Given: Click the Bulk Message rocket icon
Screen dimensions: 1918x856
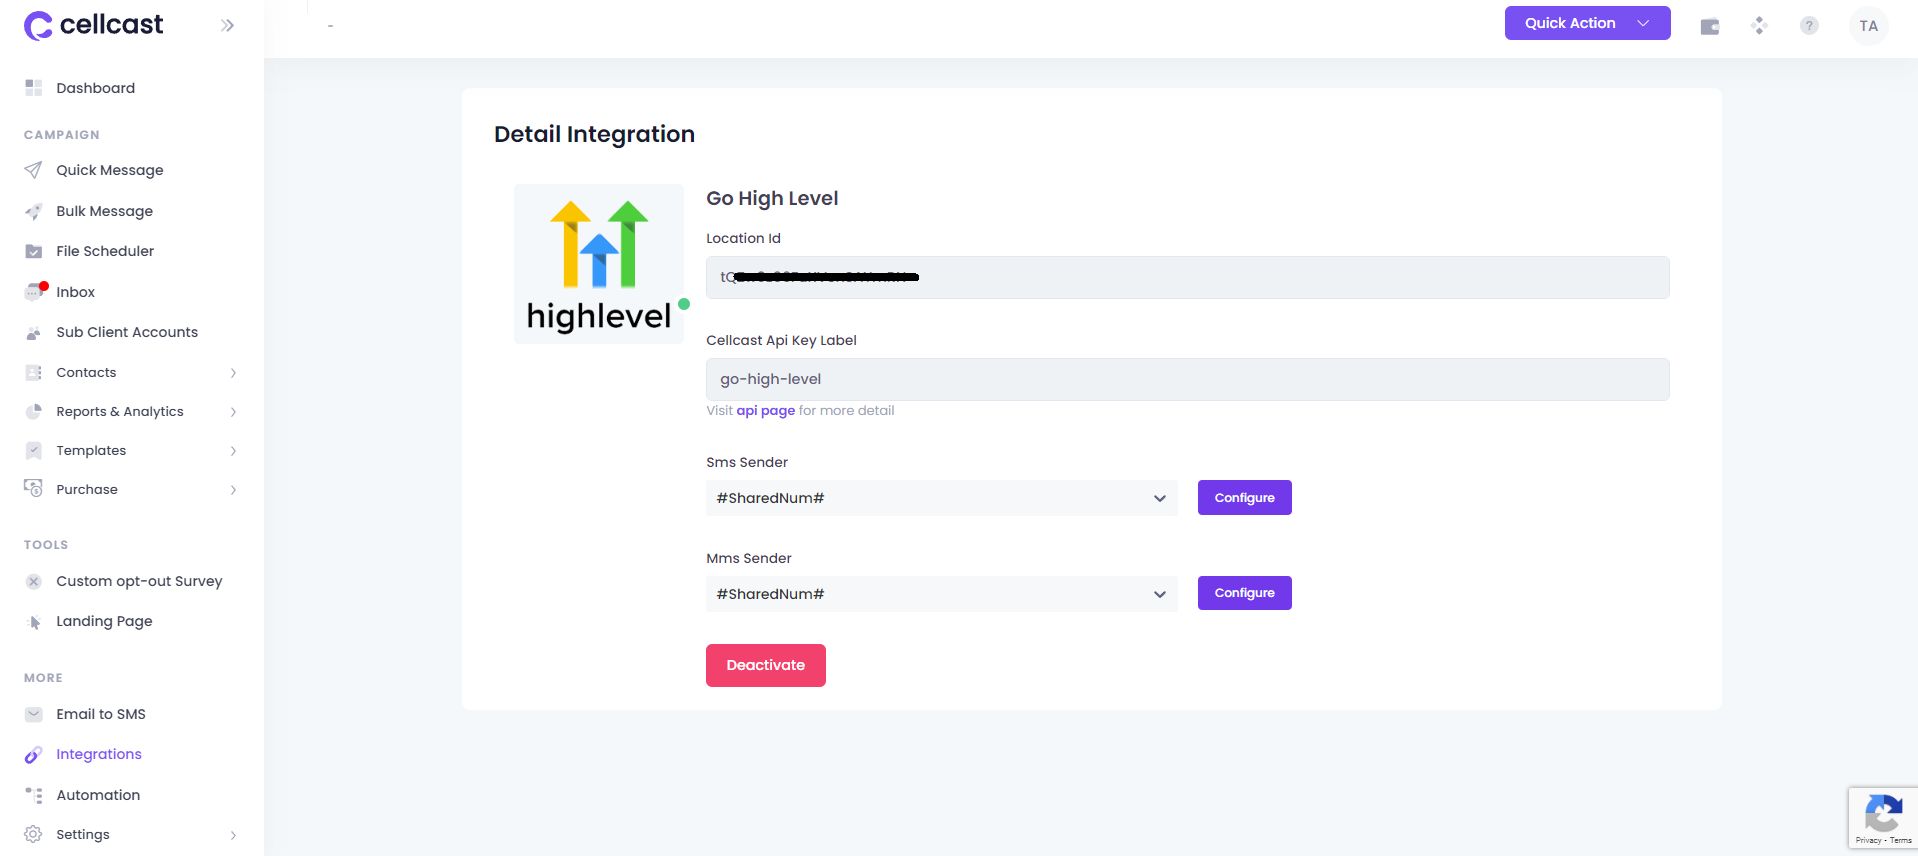Looking at the screenshot, I should 34,211.
